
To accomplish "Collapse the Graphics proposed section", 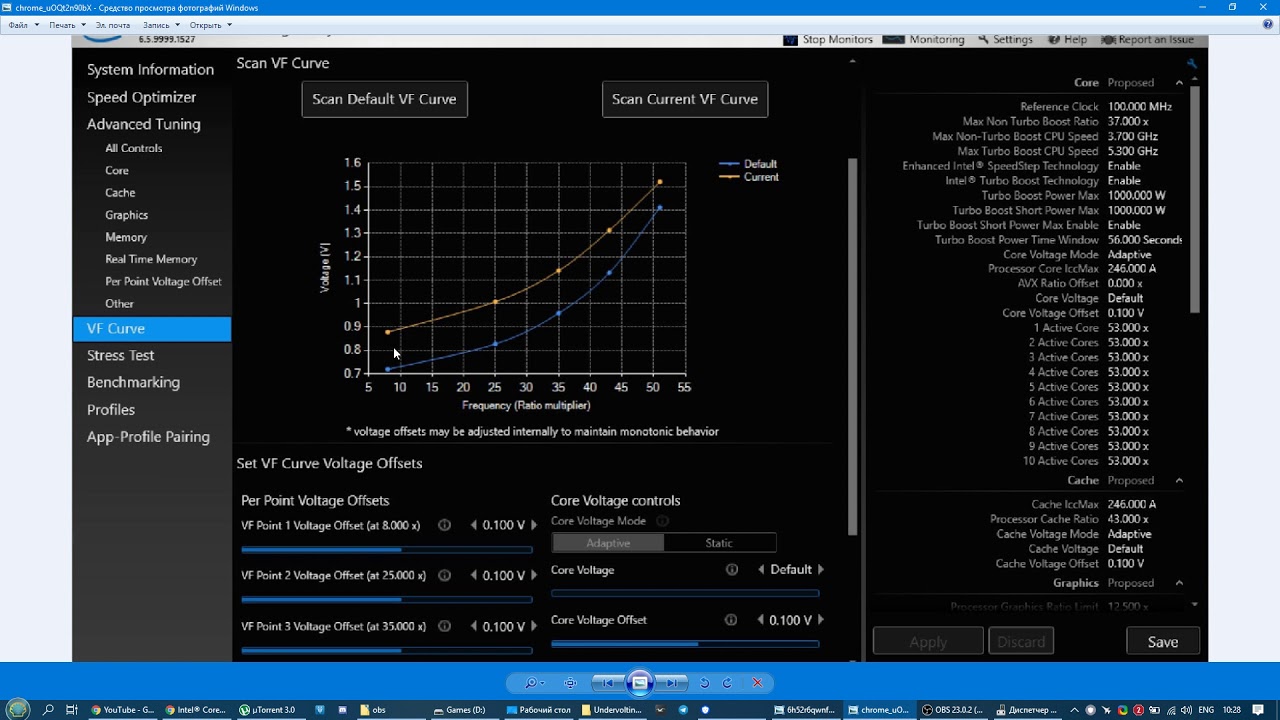I will pos(1179,583).
